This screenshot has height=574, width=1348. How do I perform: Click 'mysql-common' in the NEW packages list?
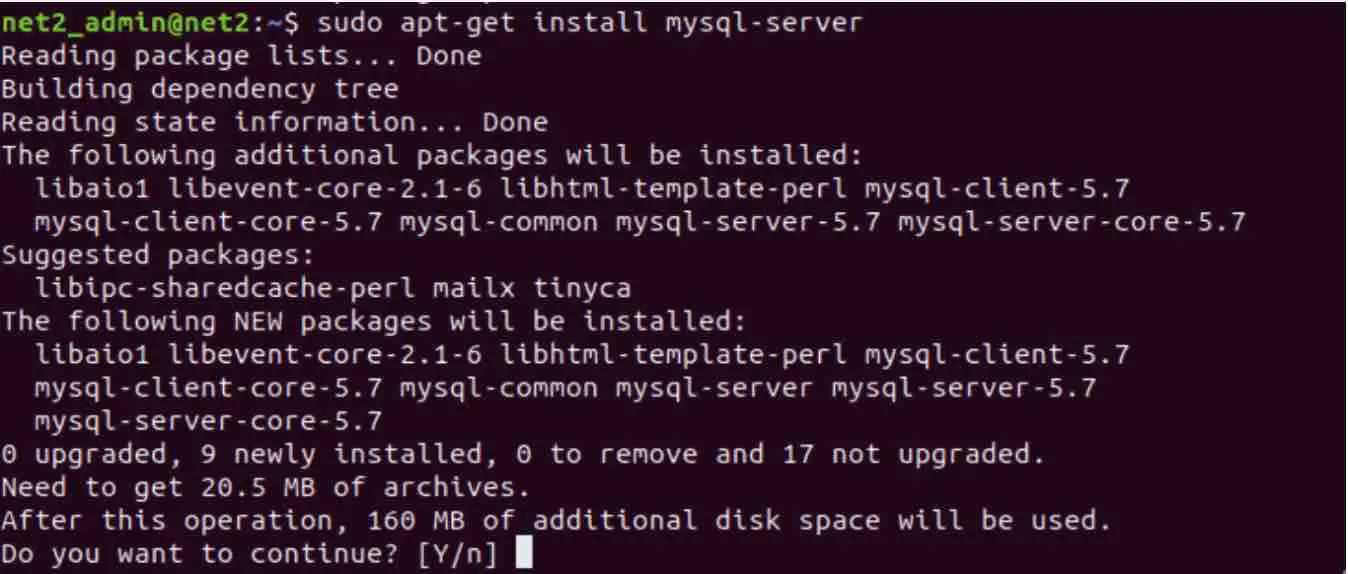pyautogui.click(x=507, y=387)
